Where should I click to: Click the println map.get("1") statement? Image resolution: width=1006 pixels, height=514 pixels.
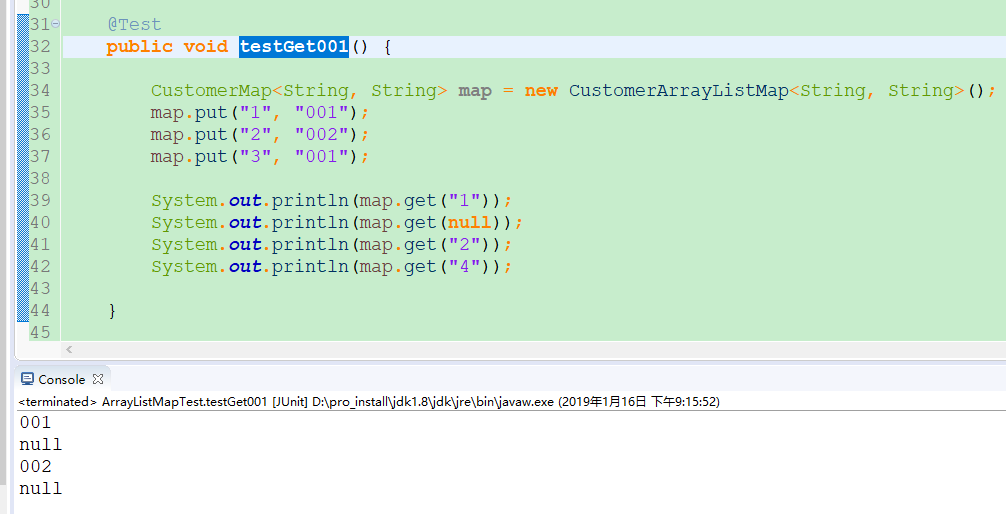click(332, 201)
